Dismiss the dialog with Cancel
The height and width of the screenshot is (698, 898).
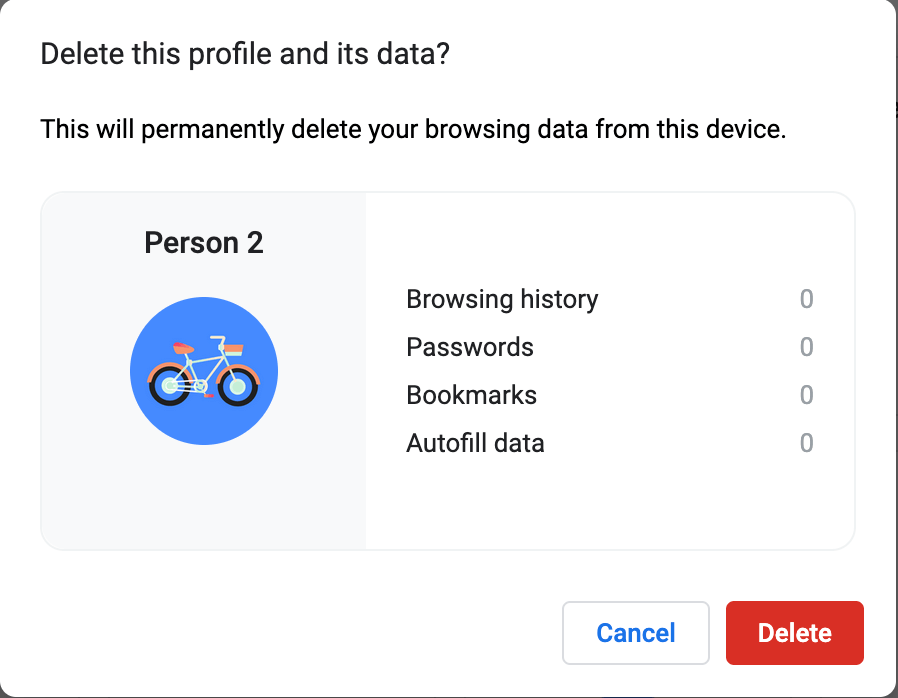(636, 633)
